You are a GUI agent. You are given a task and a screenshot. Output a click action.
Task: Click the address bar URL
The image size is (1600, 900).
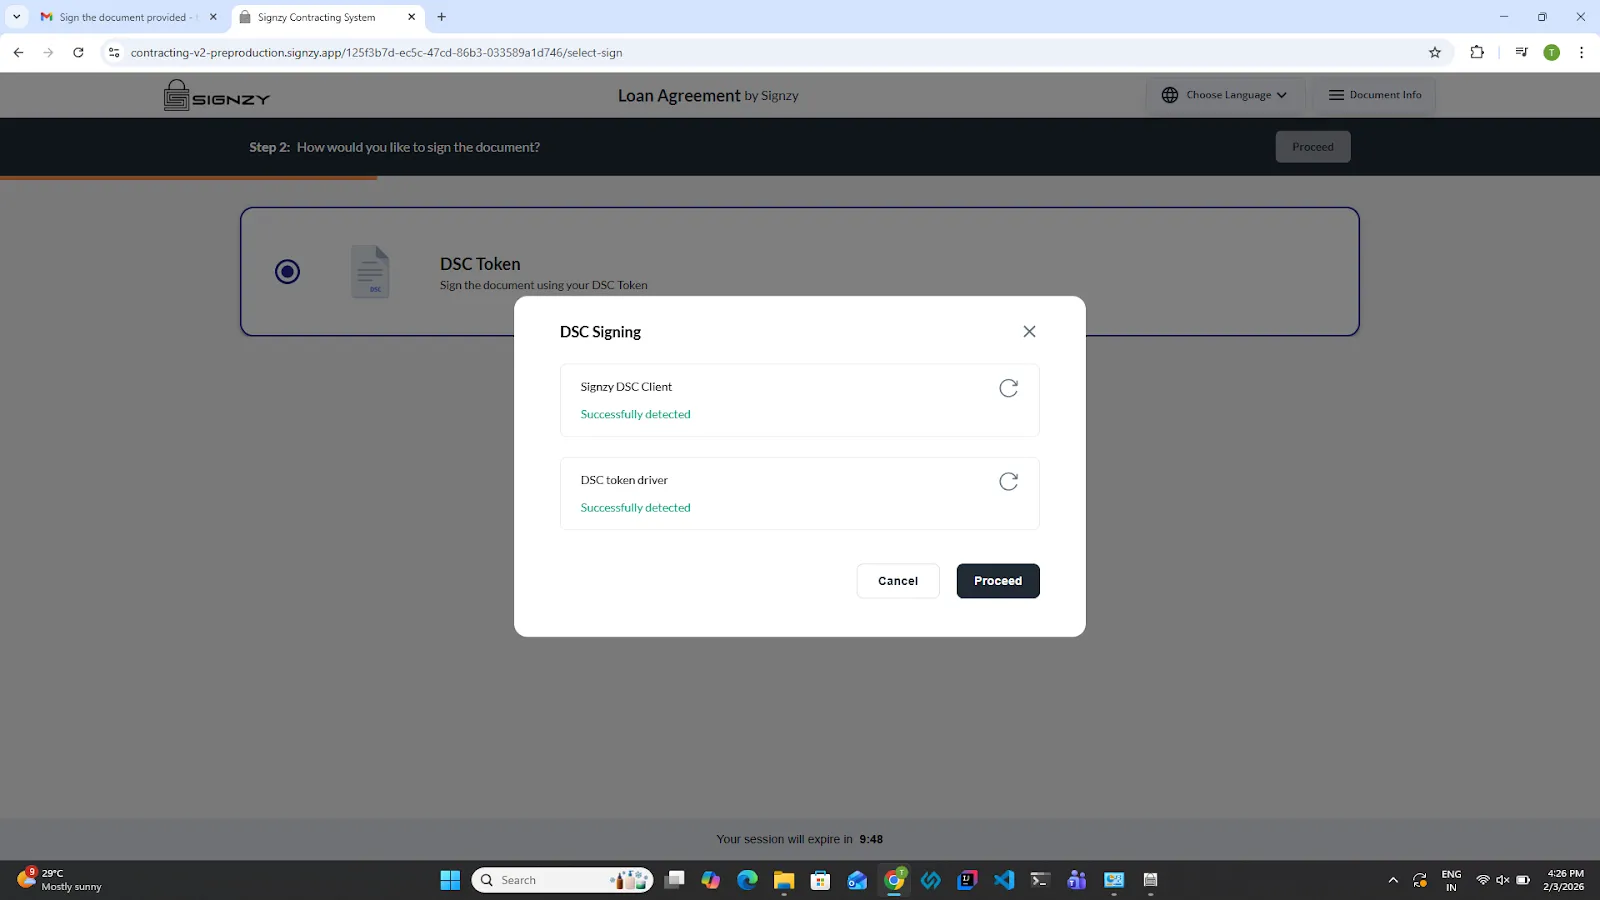pyautogui.click(x=376, y=53)
